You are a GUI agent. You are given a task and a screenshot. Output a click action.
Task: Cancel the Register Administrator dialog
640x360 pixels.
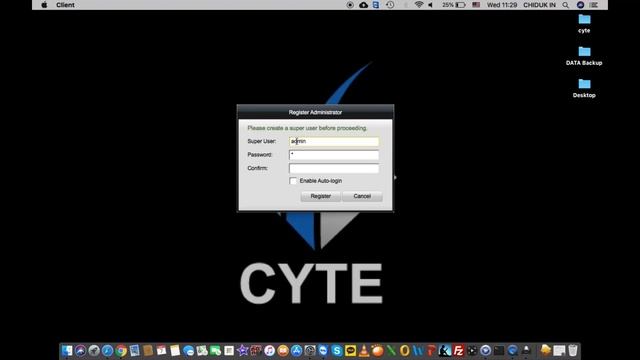pos(362,196)
